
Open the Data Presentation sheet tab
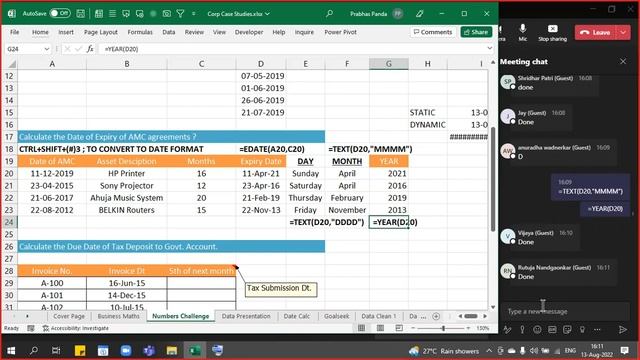click(246, 316)
